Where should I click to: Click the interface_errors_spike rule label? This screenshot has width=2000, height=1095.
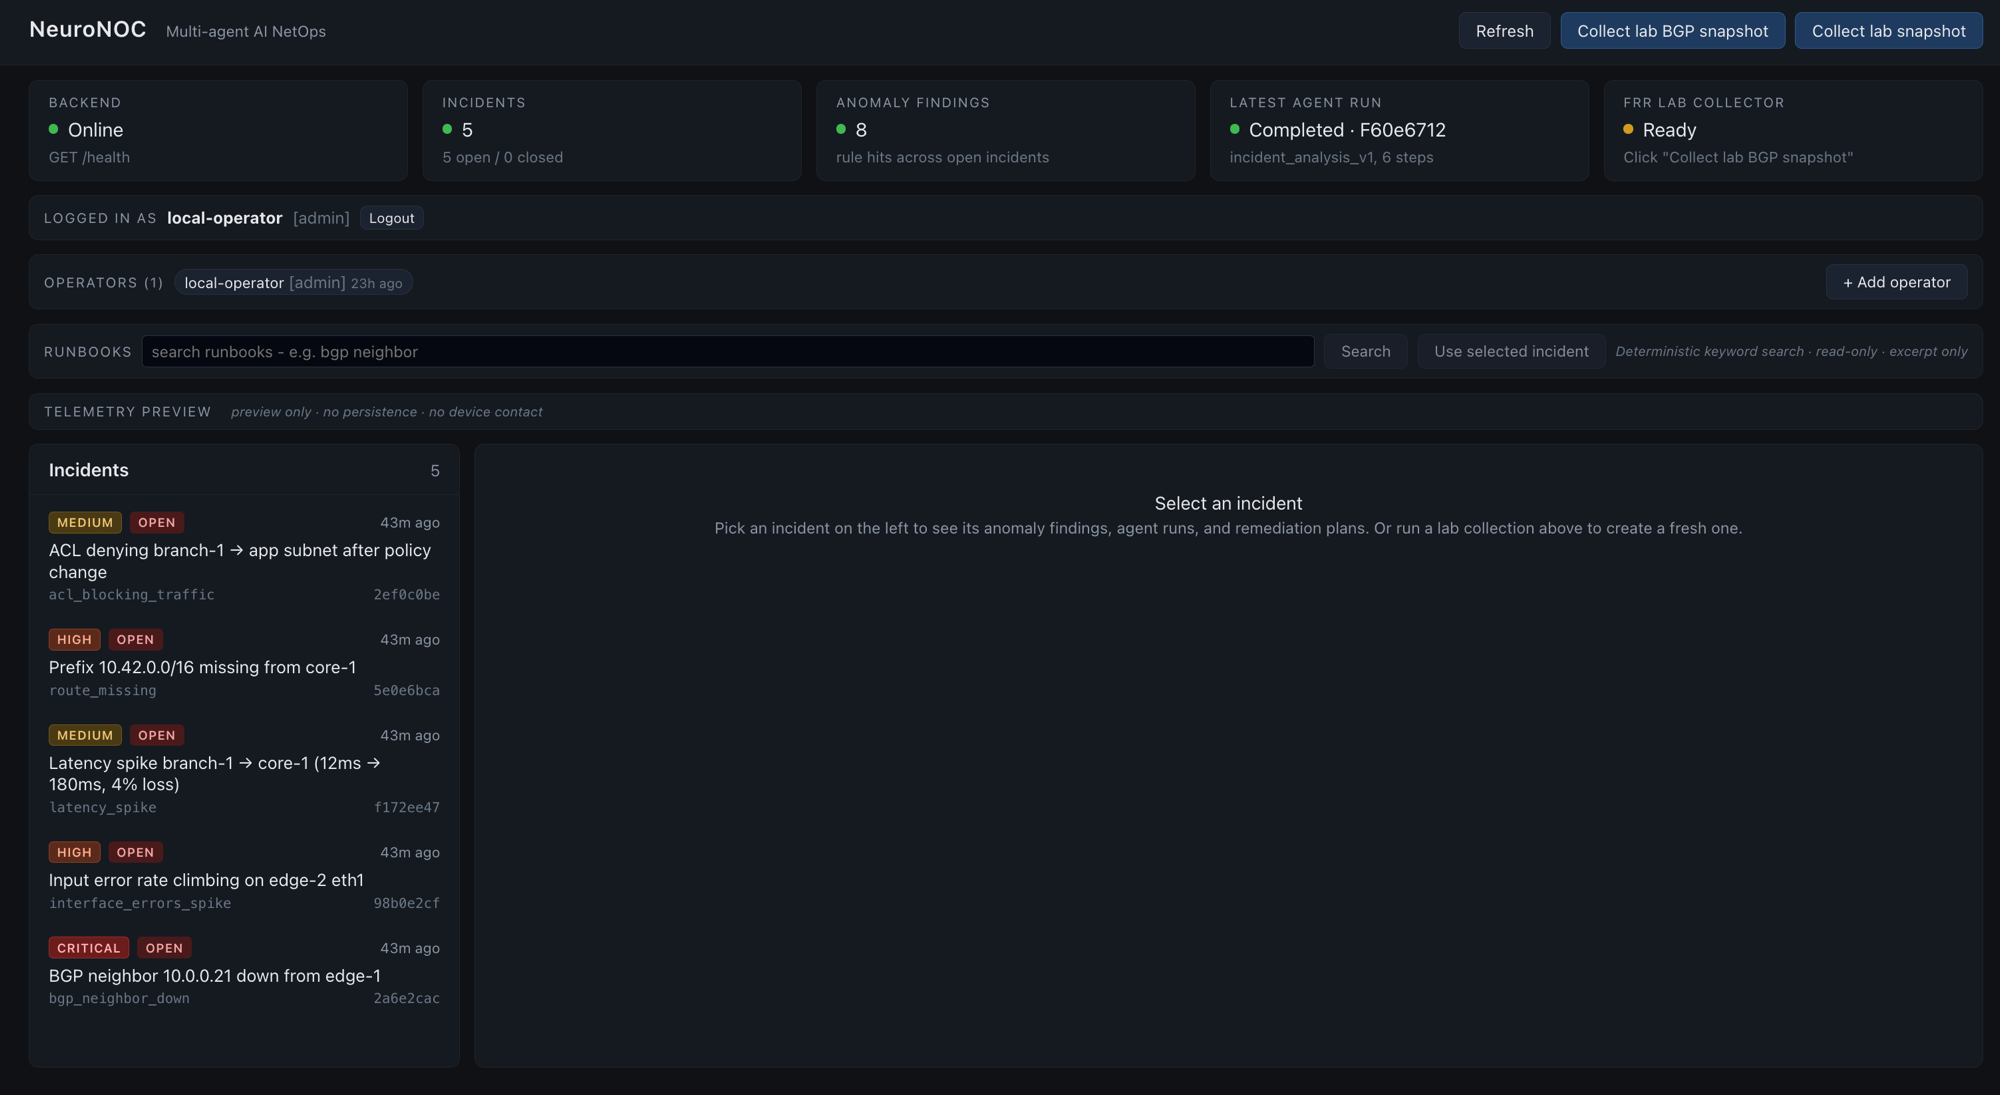[x=140, y=903]
